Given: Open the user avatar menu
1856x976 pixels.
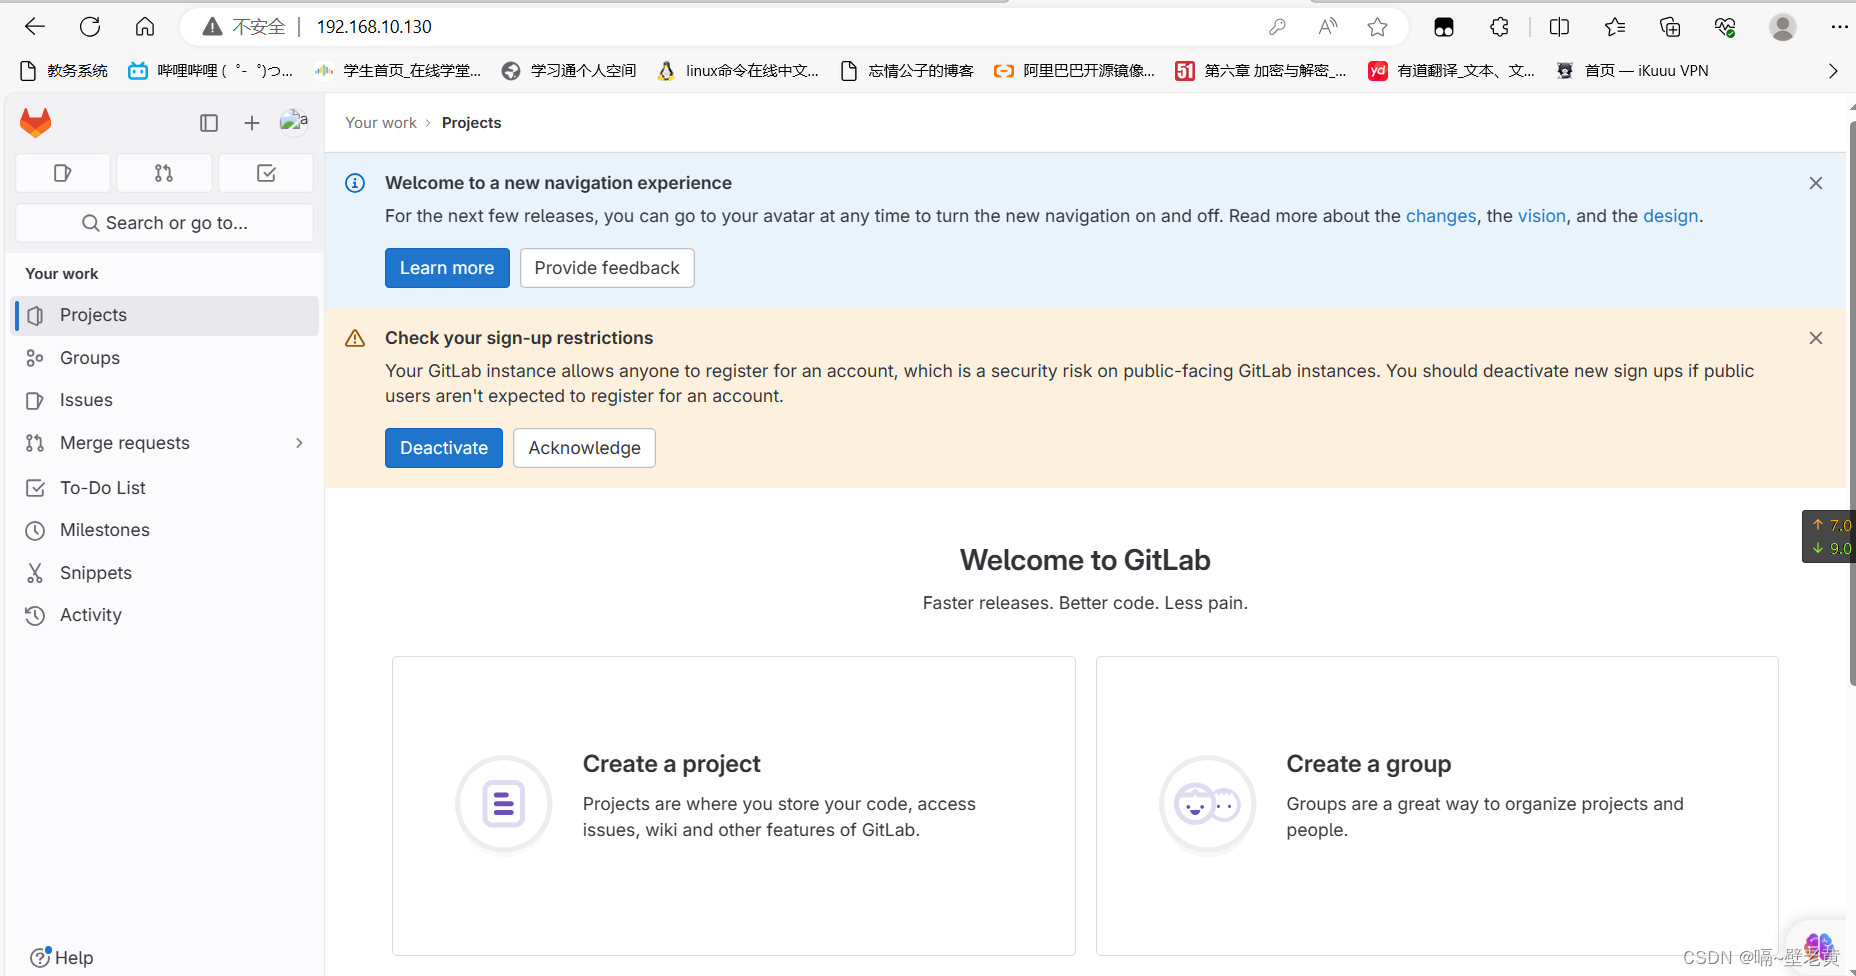Looking at the screenshot, I should (294, 121).
